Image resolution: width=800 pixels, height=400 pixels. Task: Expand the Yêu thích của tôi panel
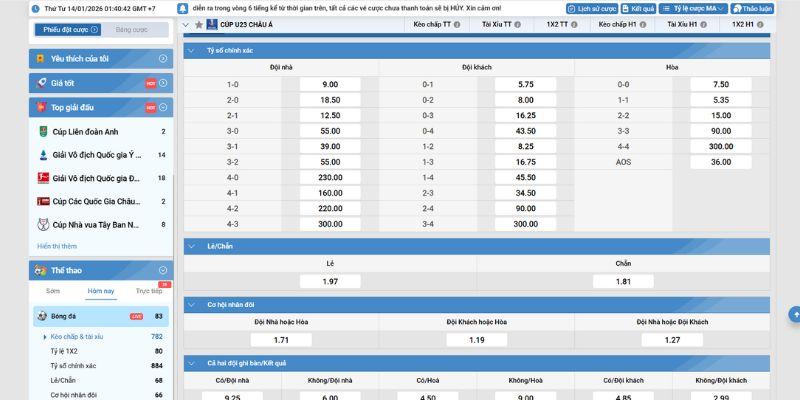point(163,59)
